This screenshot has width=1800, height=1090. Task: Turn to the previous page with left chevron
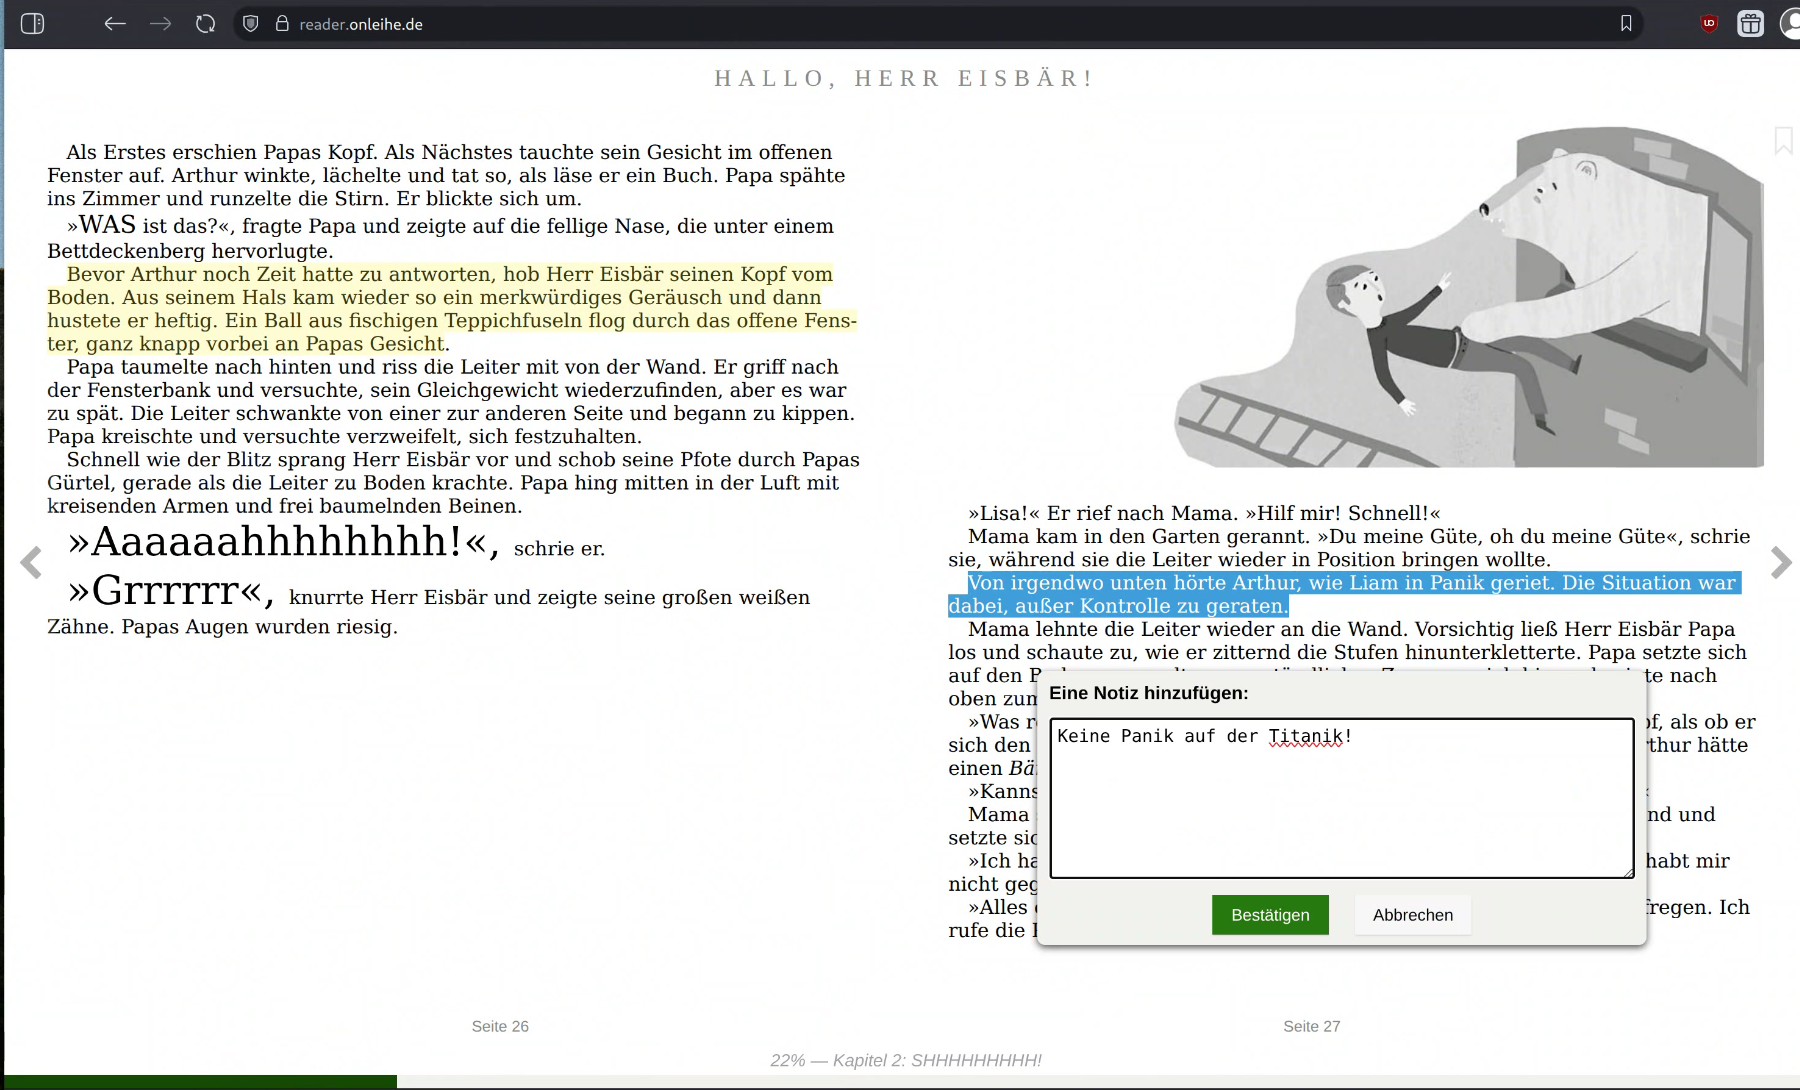point(31,563)
